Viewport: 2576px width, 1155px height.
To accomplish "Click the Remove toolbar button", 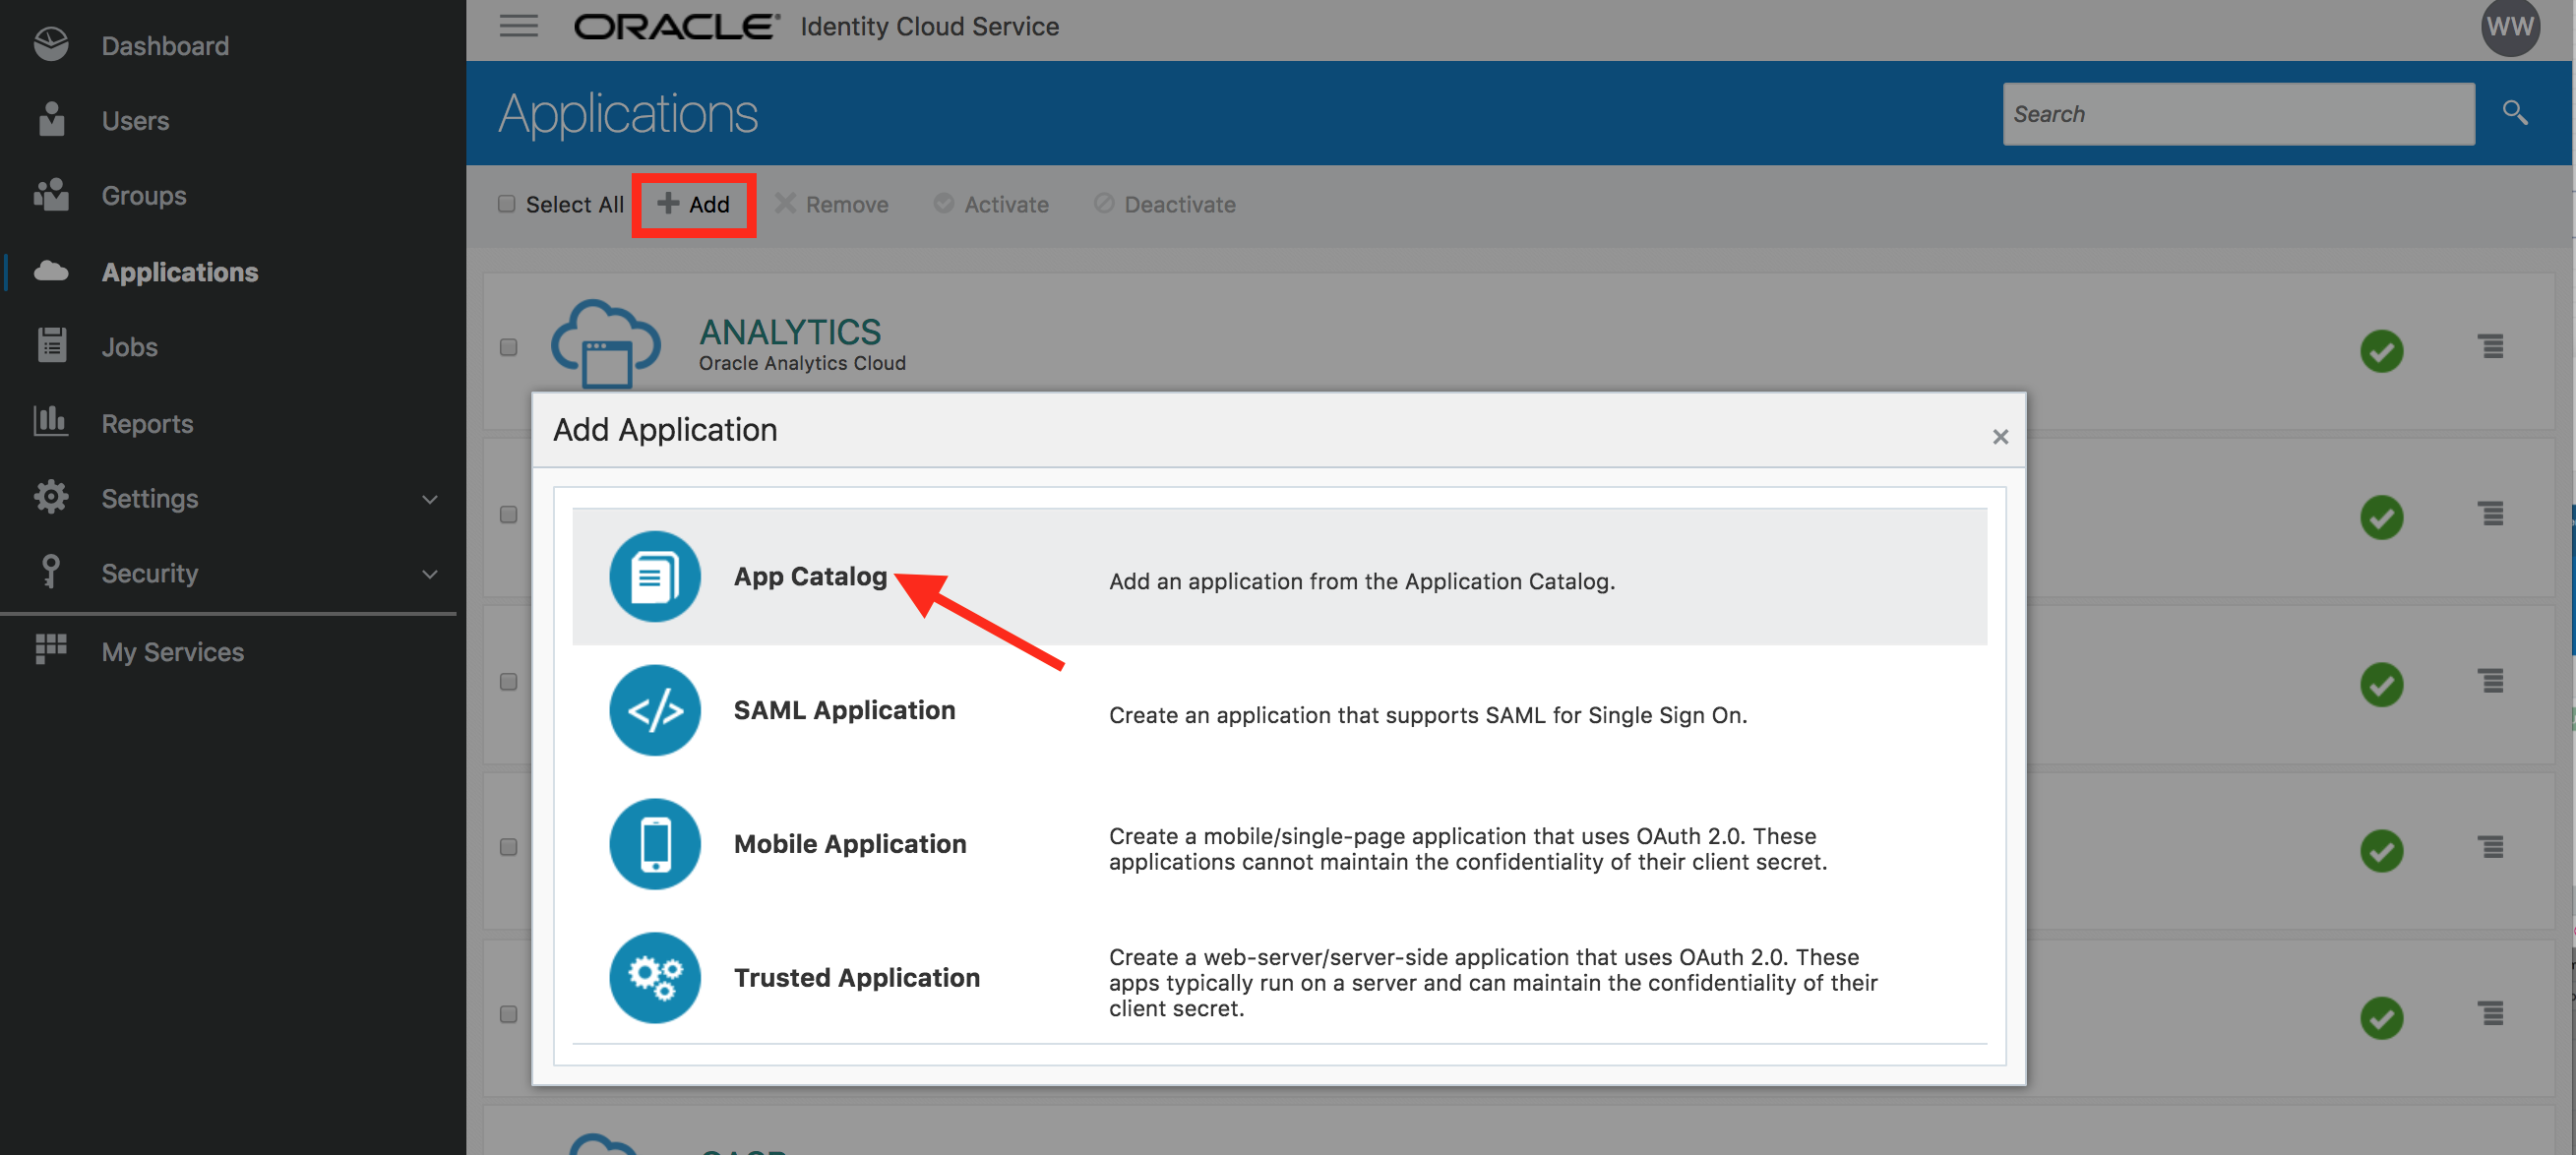I will (x=832, y=204).
